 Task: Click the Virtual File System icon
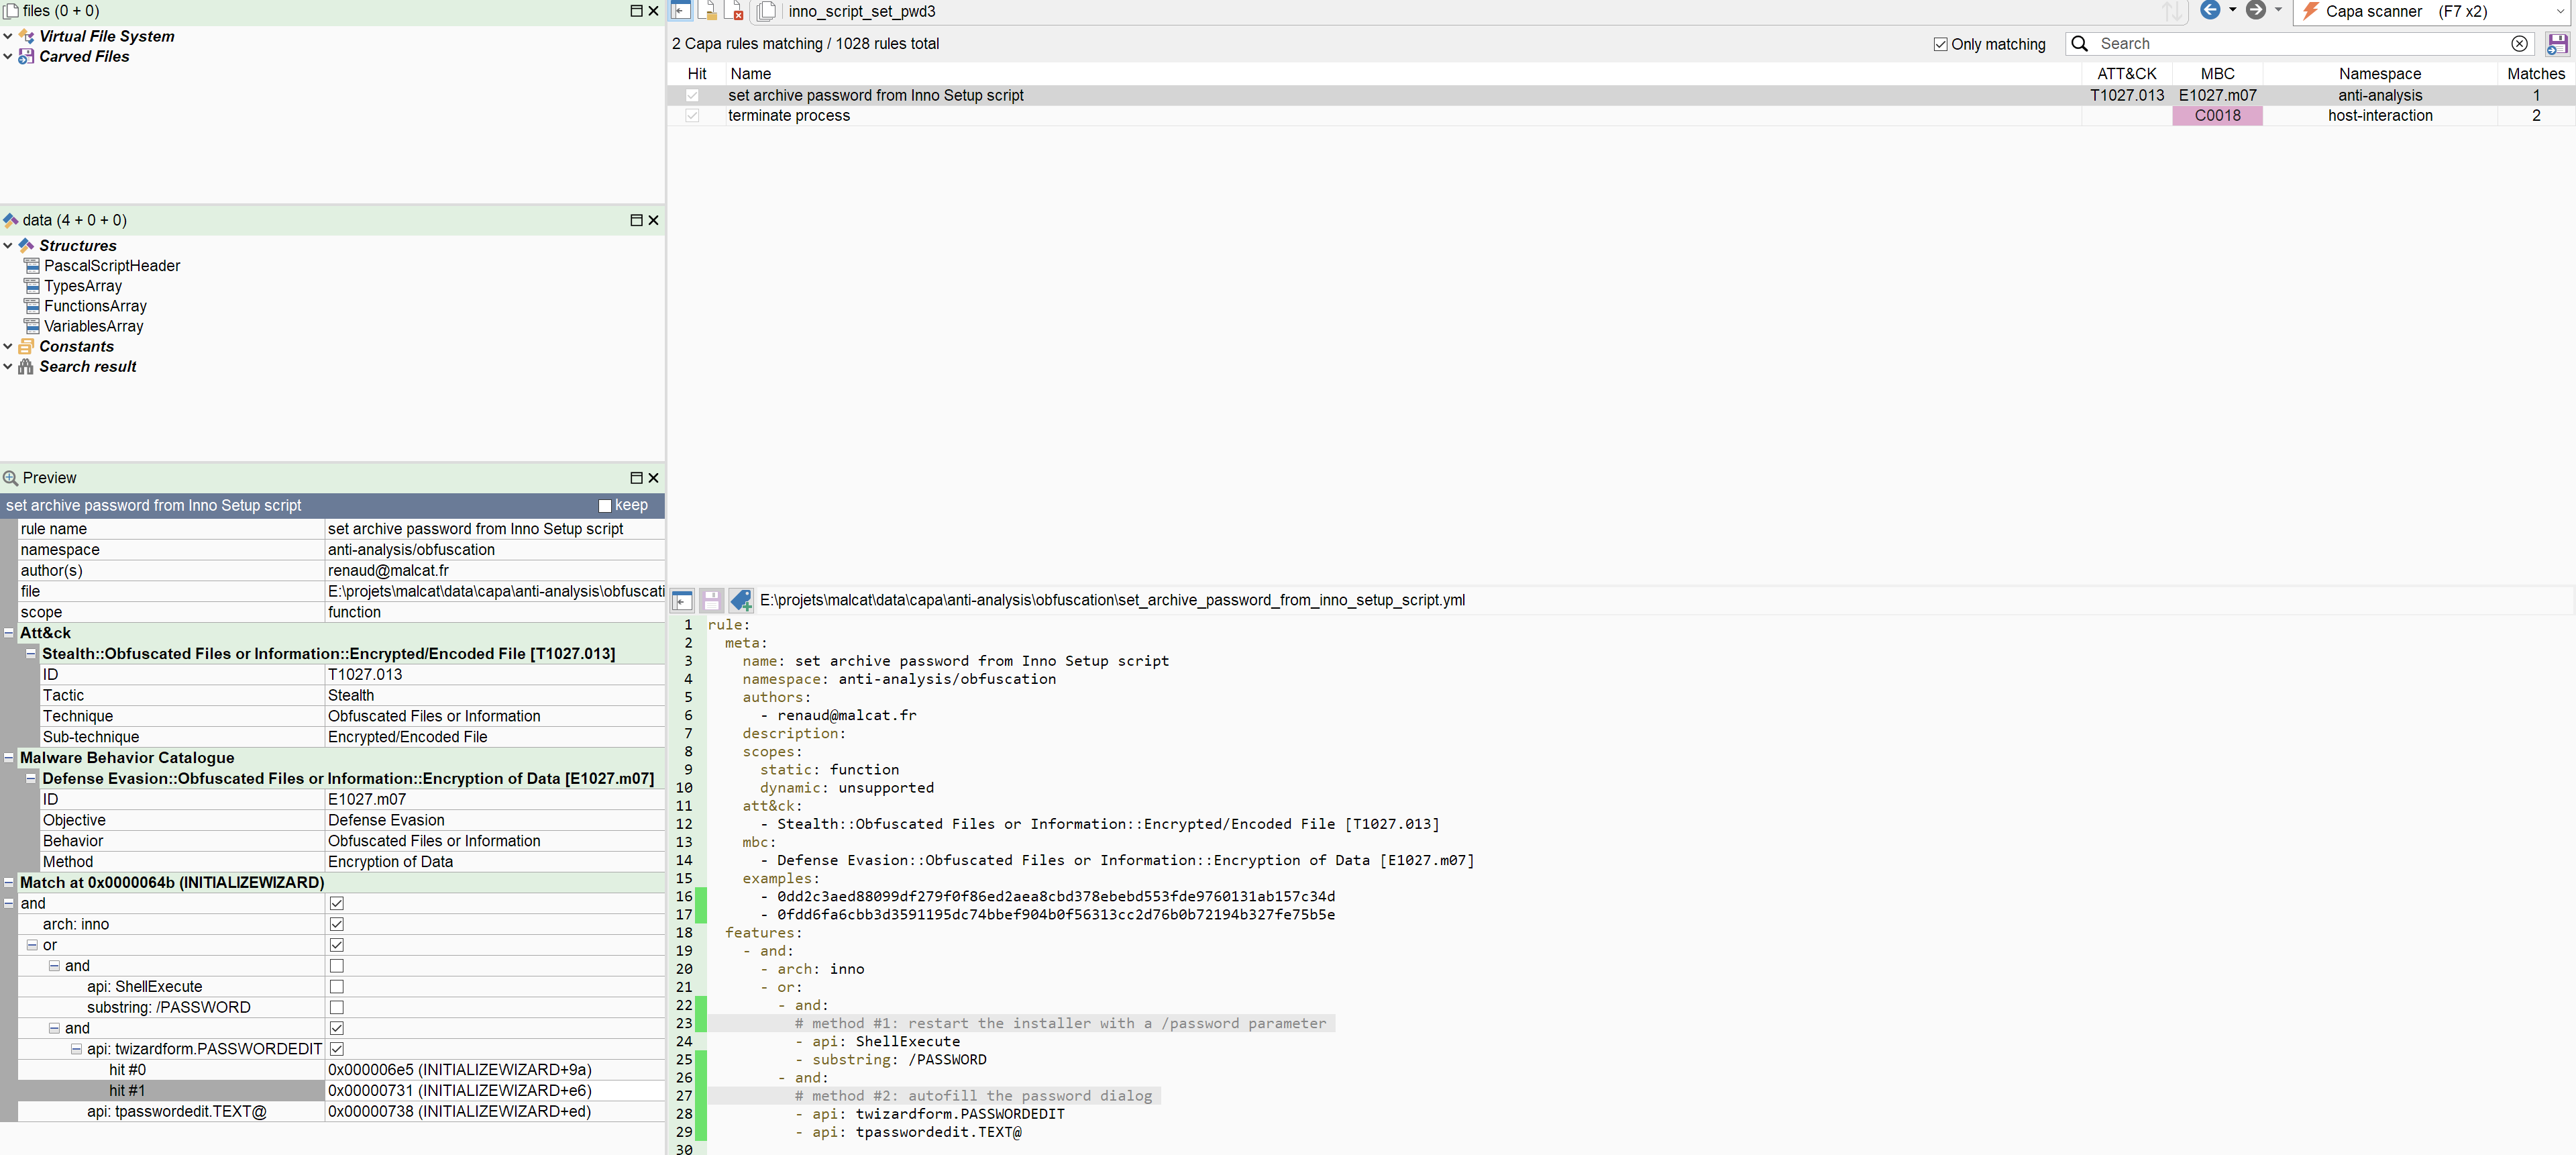(x=27, y=36)
